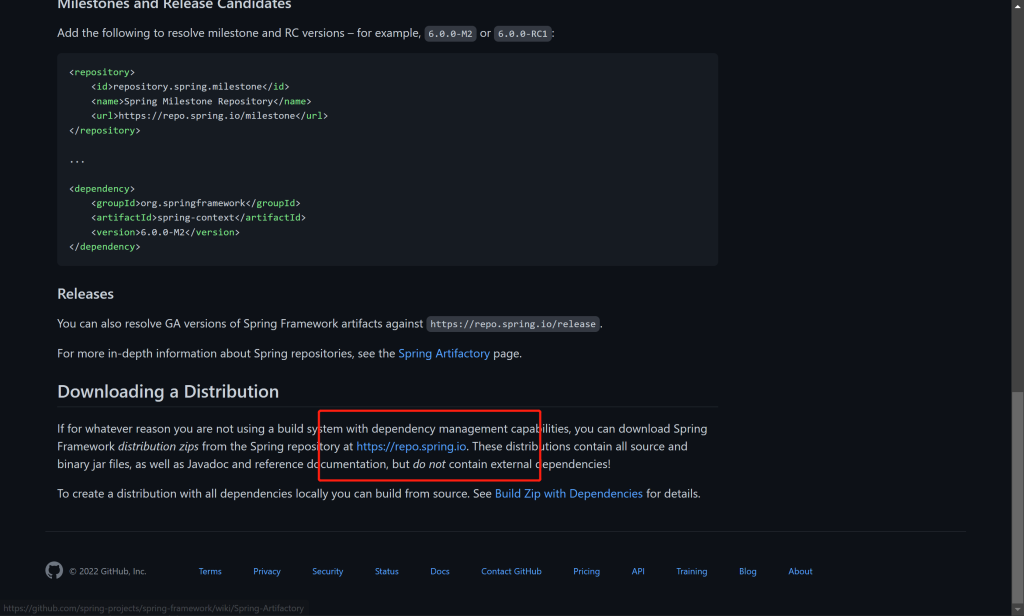Image resolution: width=1024 pixels, height=616 pixels.
Task: Open Build Zip with Dependencies link
Action: (568, 494)
